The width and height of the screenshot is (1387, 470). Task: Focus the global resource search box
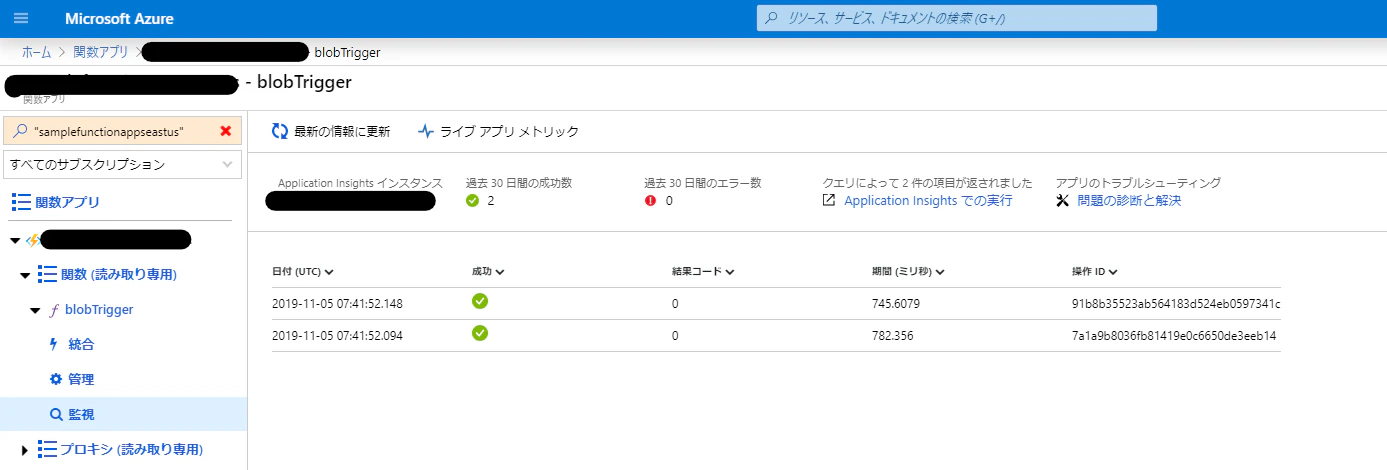[956, 18]
